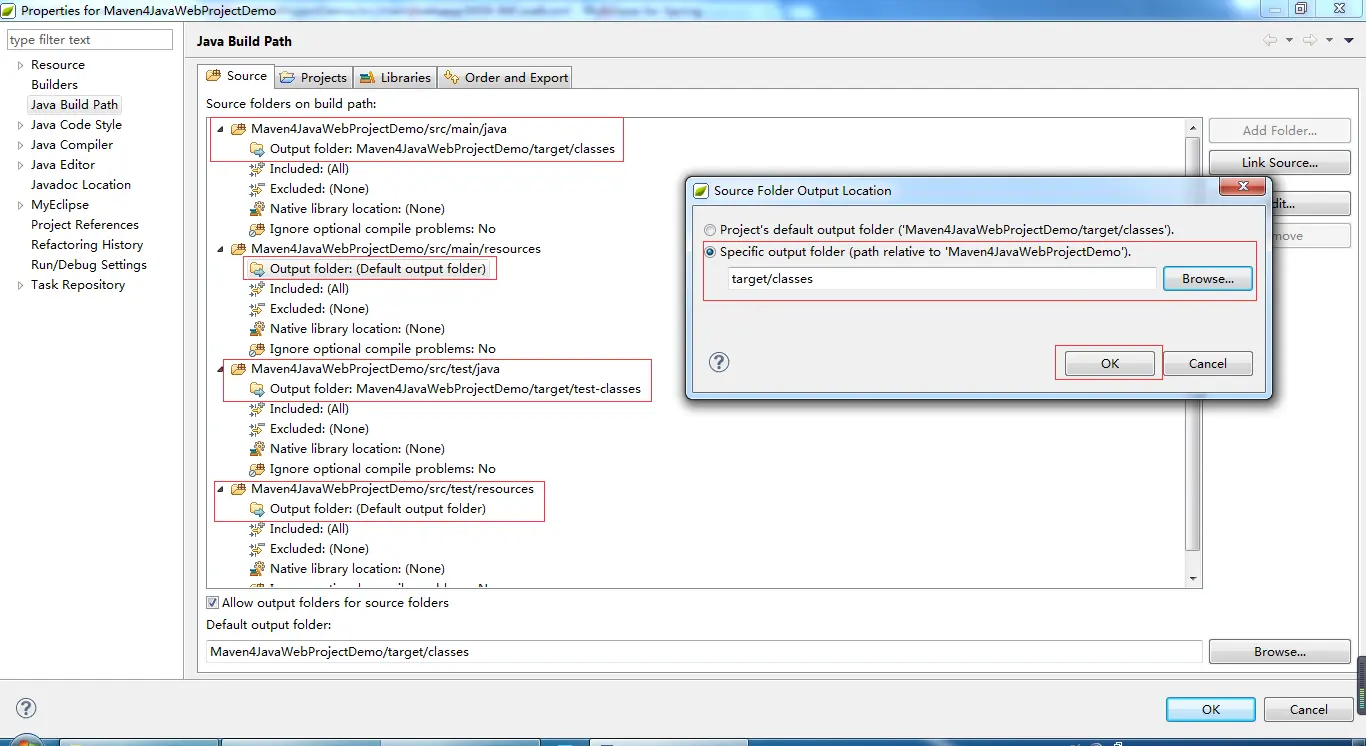This screenshot has height=746, width=1366.
Task: Select 'Ignore optional compile problems: No' under src/test/java
Action: pyautogui.click(x=383, y=469)
